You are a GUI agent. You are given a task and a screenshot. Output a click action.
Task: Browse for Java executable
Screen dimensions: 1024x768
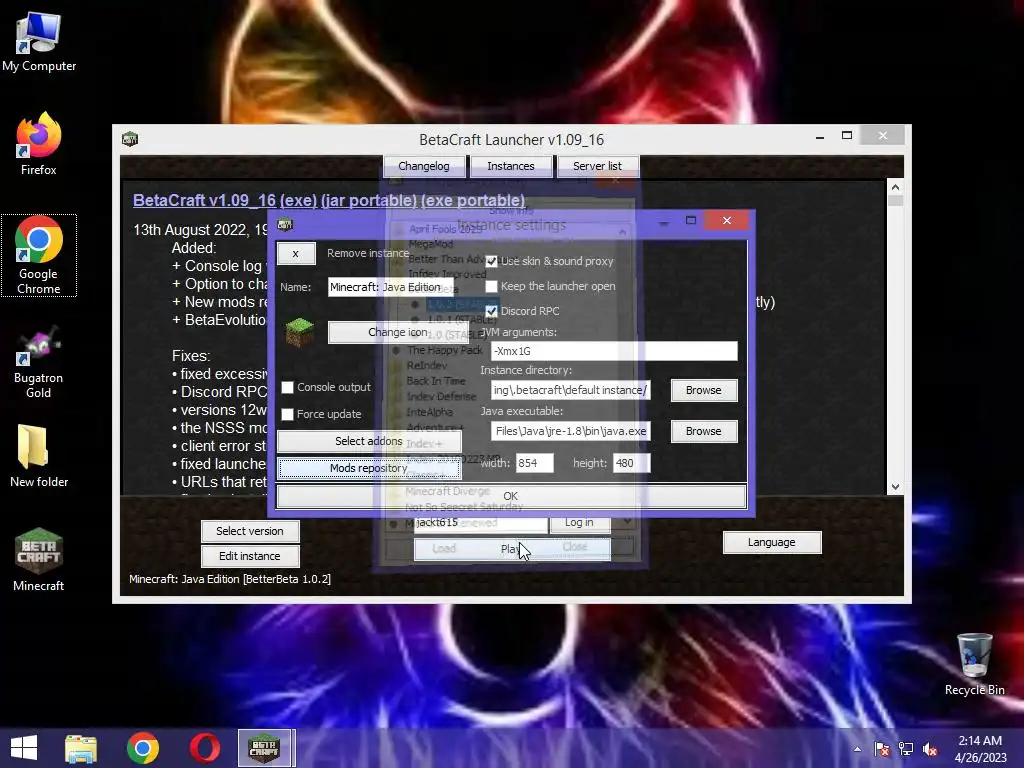coord(703,431)
